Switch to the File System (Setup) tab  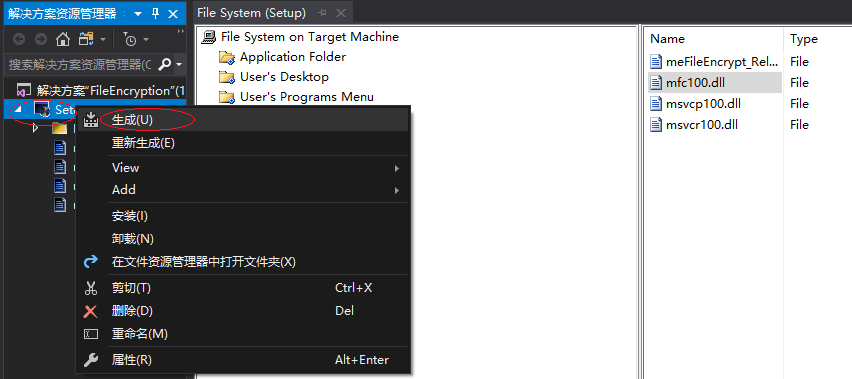pos(251,12)
